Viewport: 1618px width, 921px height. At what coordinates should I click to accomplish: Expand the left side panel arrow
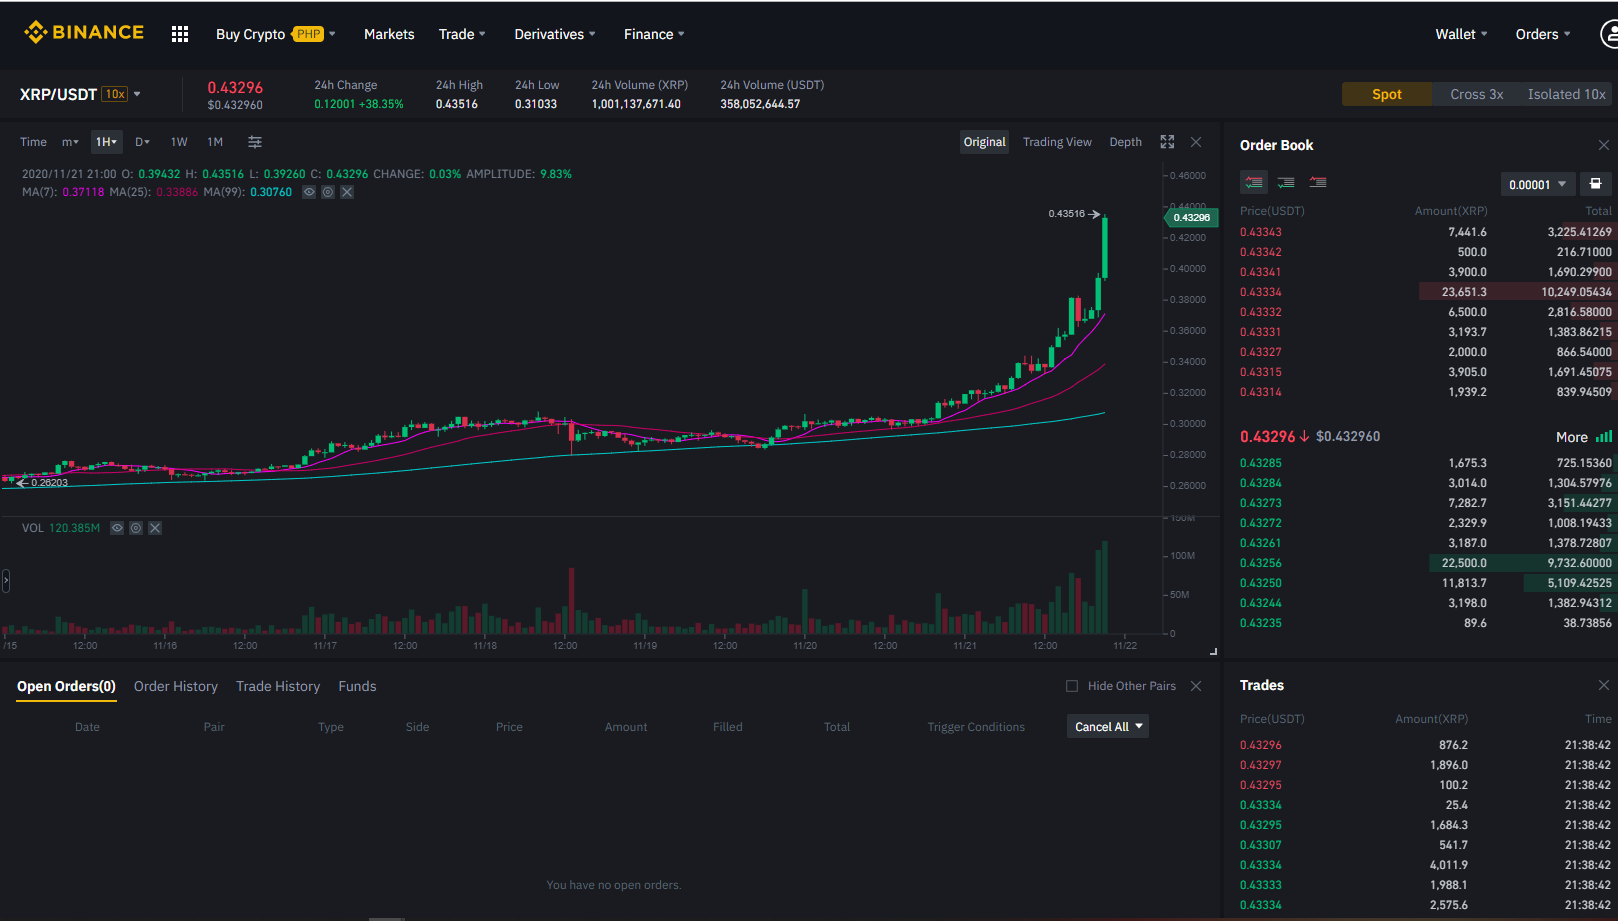(6, 580)
